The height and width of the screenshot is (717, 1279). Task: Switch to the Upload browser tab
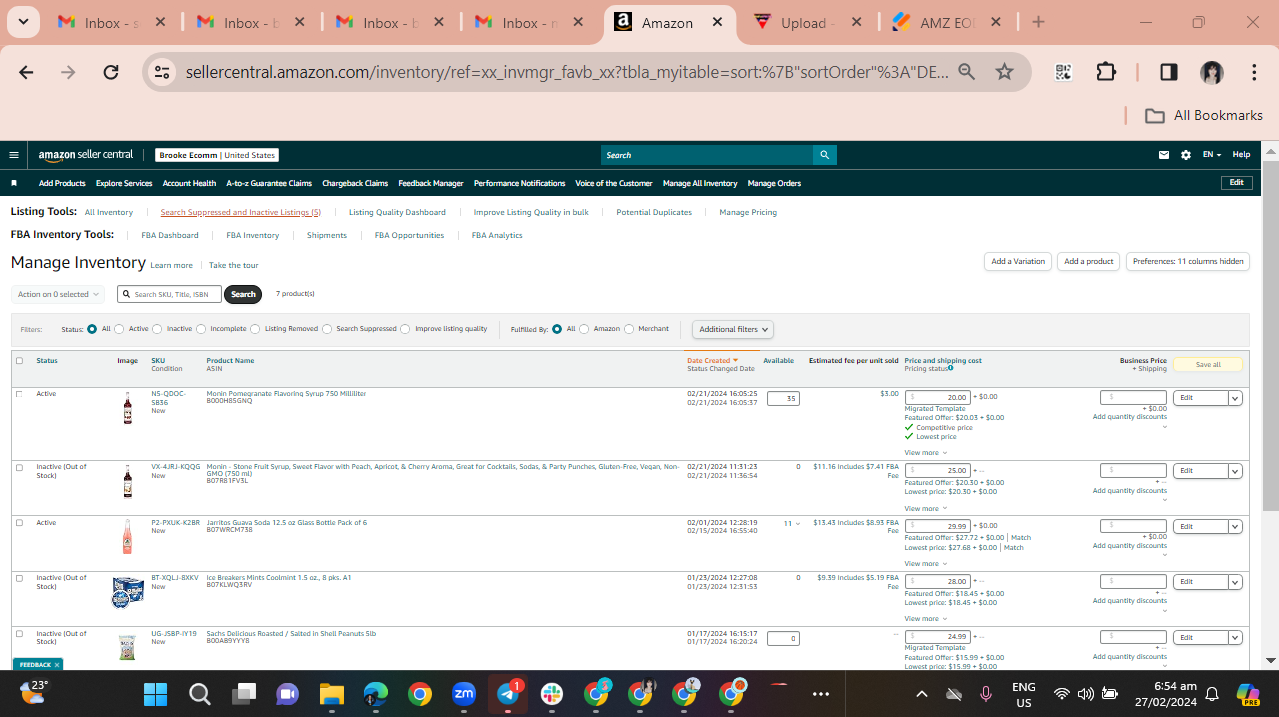point(806,22)
